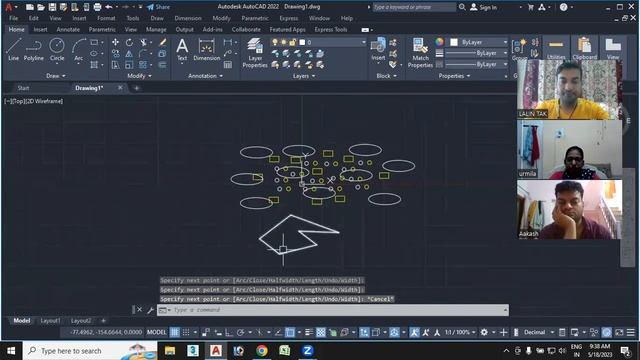640x360 pixels.
Task: Expand the Block panel
Action: click(386, 76)
